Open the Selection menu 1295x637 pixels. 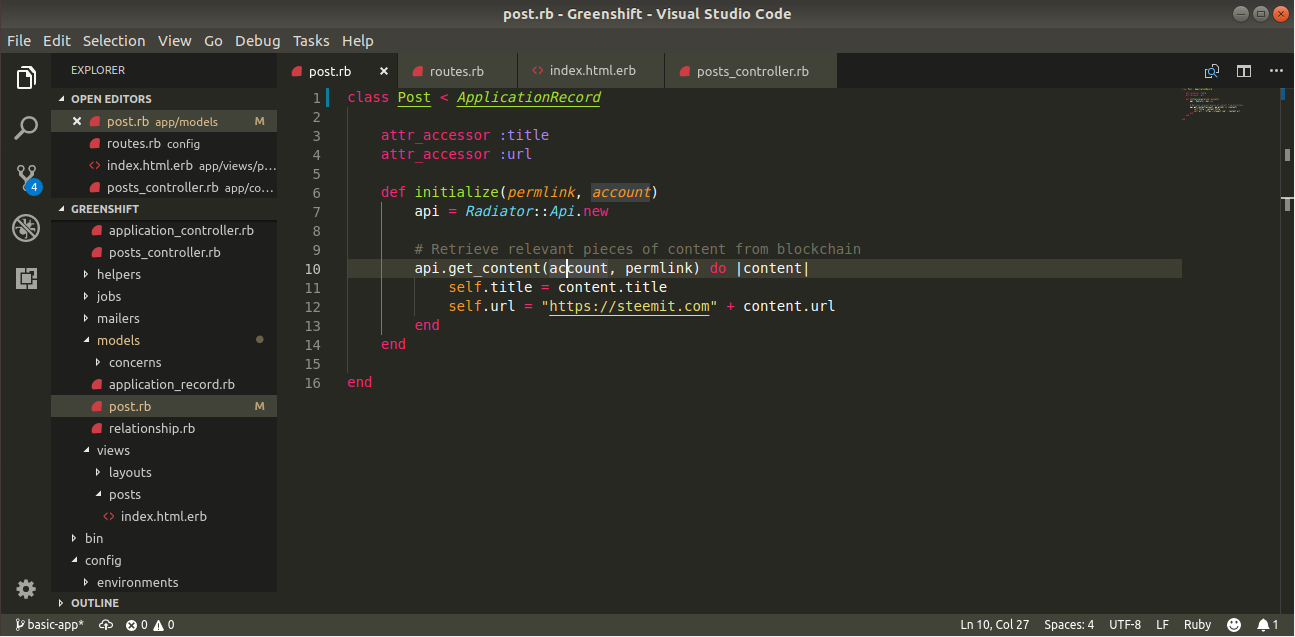pos(114,41)
